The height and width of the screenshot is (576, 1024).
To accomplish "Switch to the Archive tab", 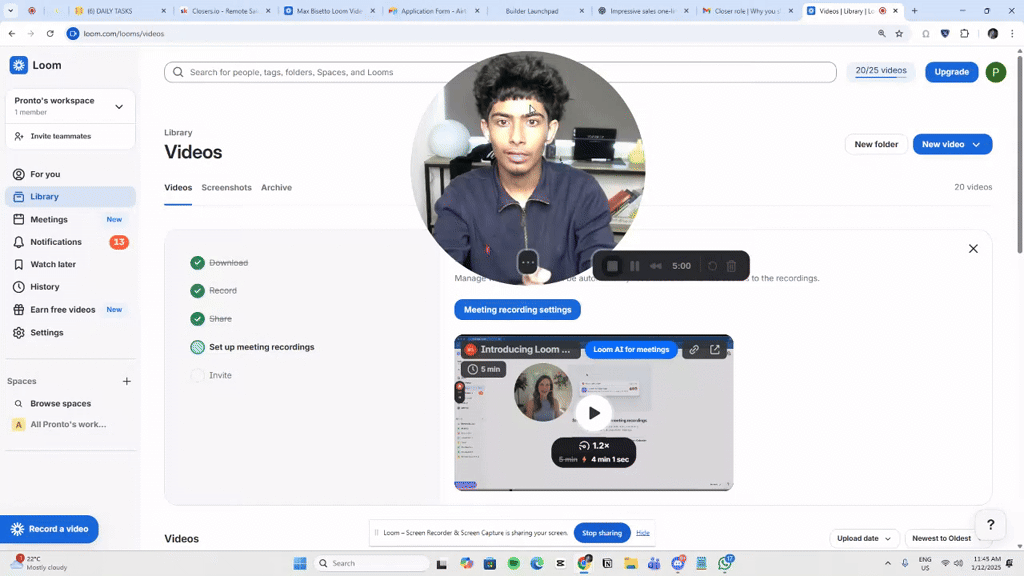I will [x=276, y=187].
